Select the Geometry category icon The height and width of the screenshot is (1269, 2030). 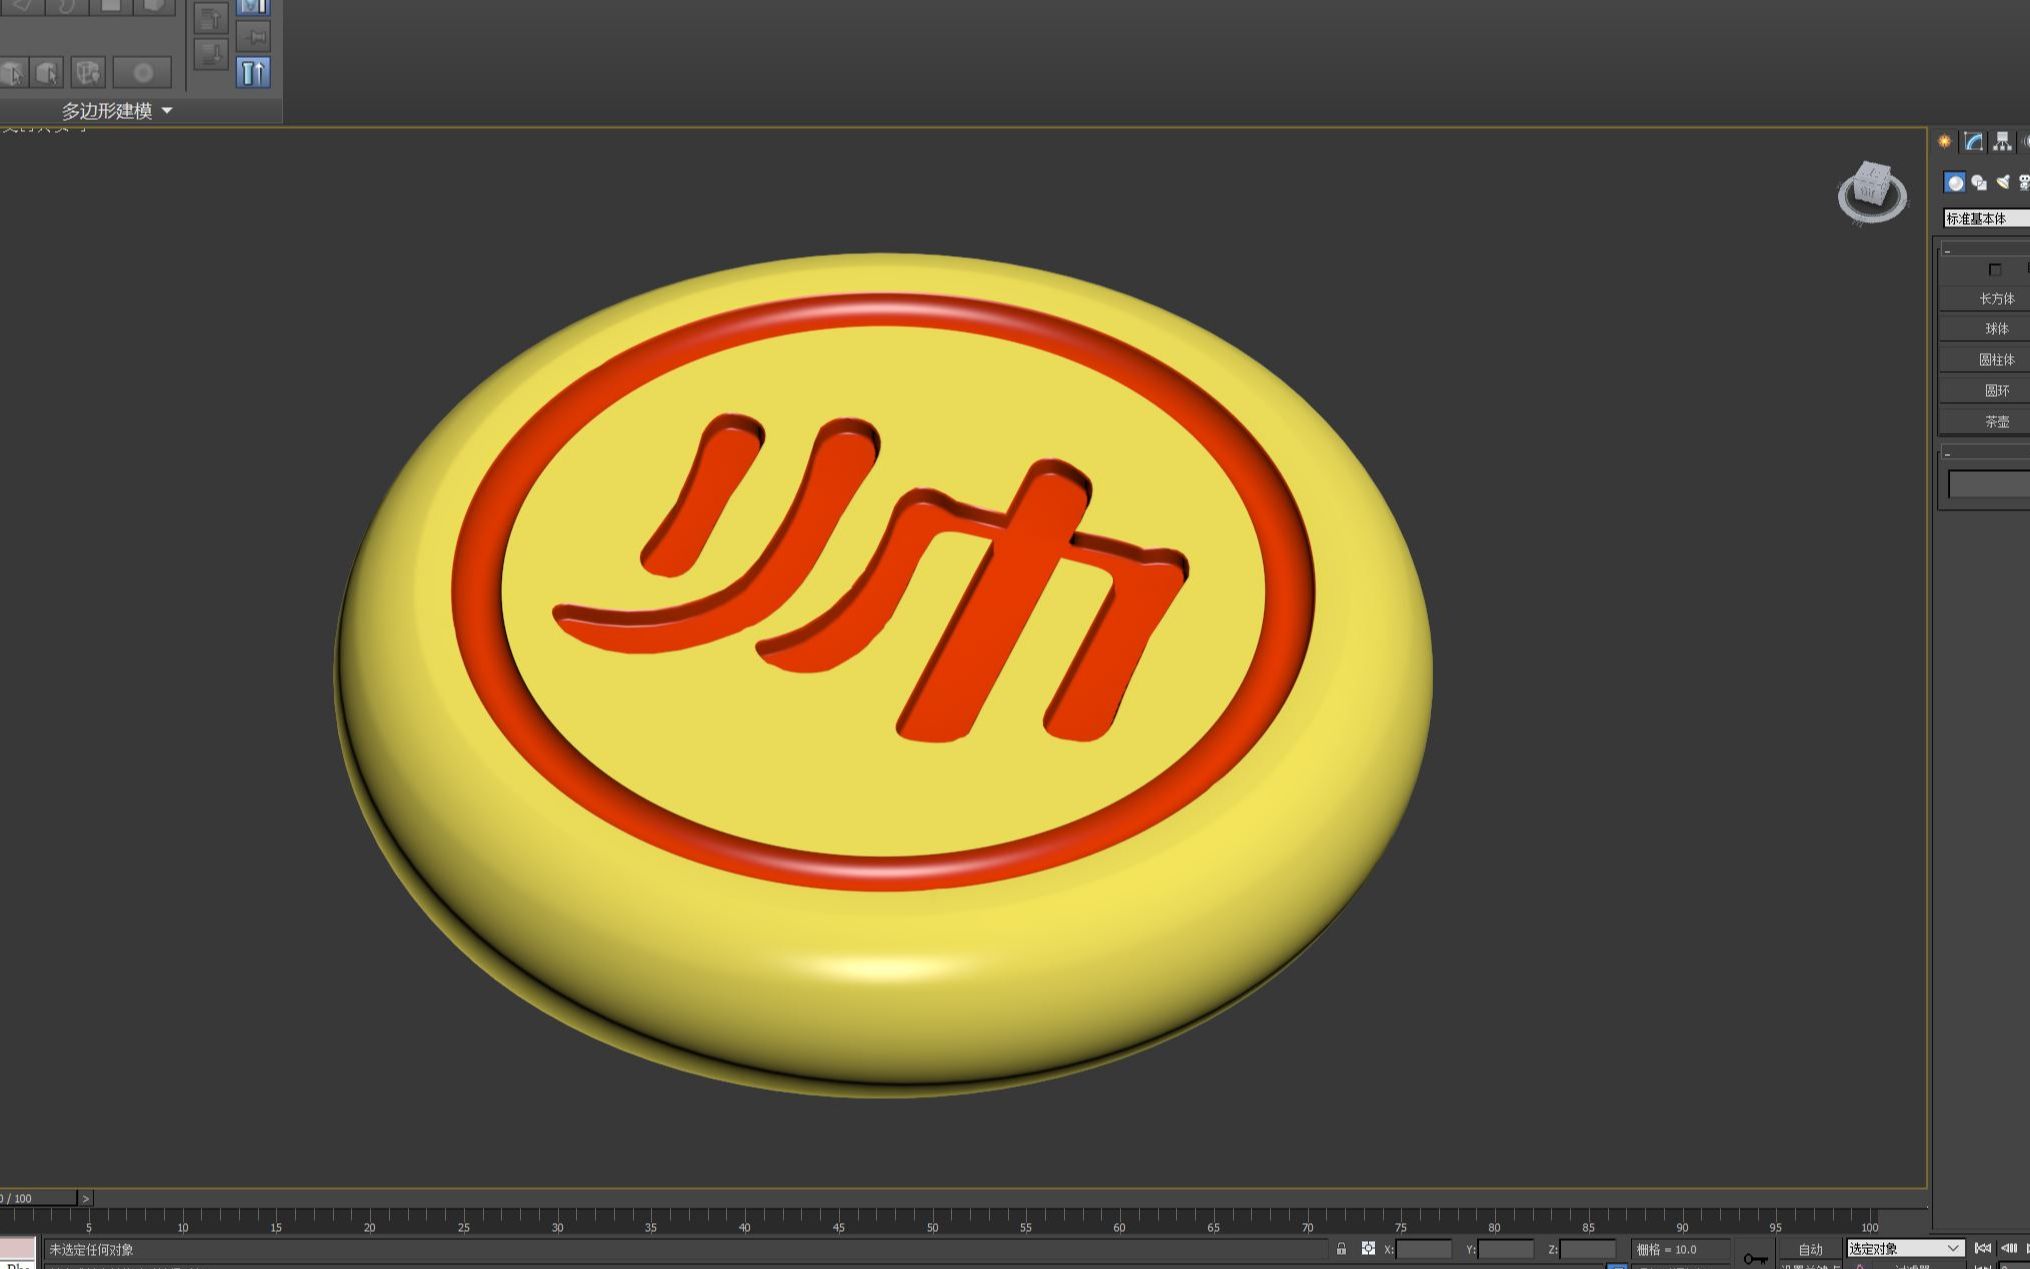[x=1954, y=182]
